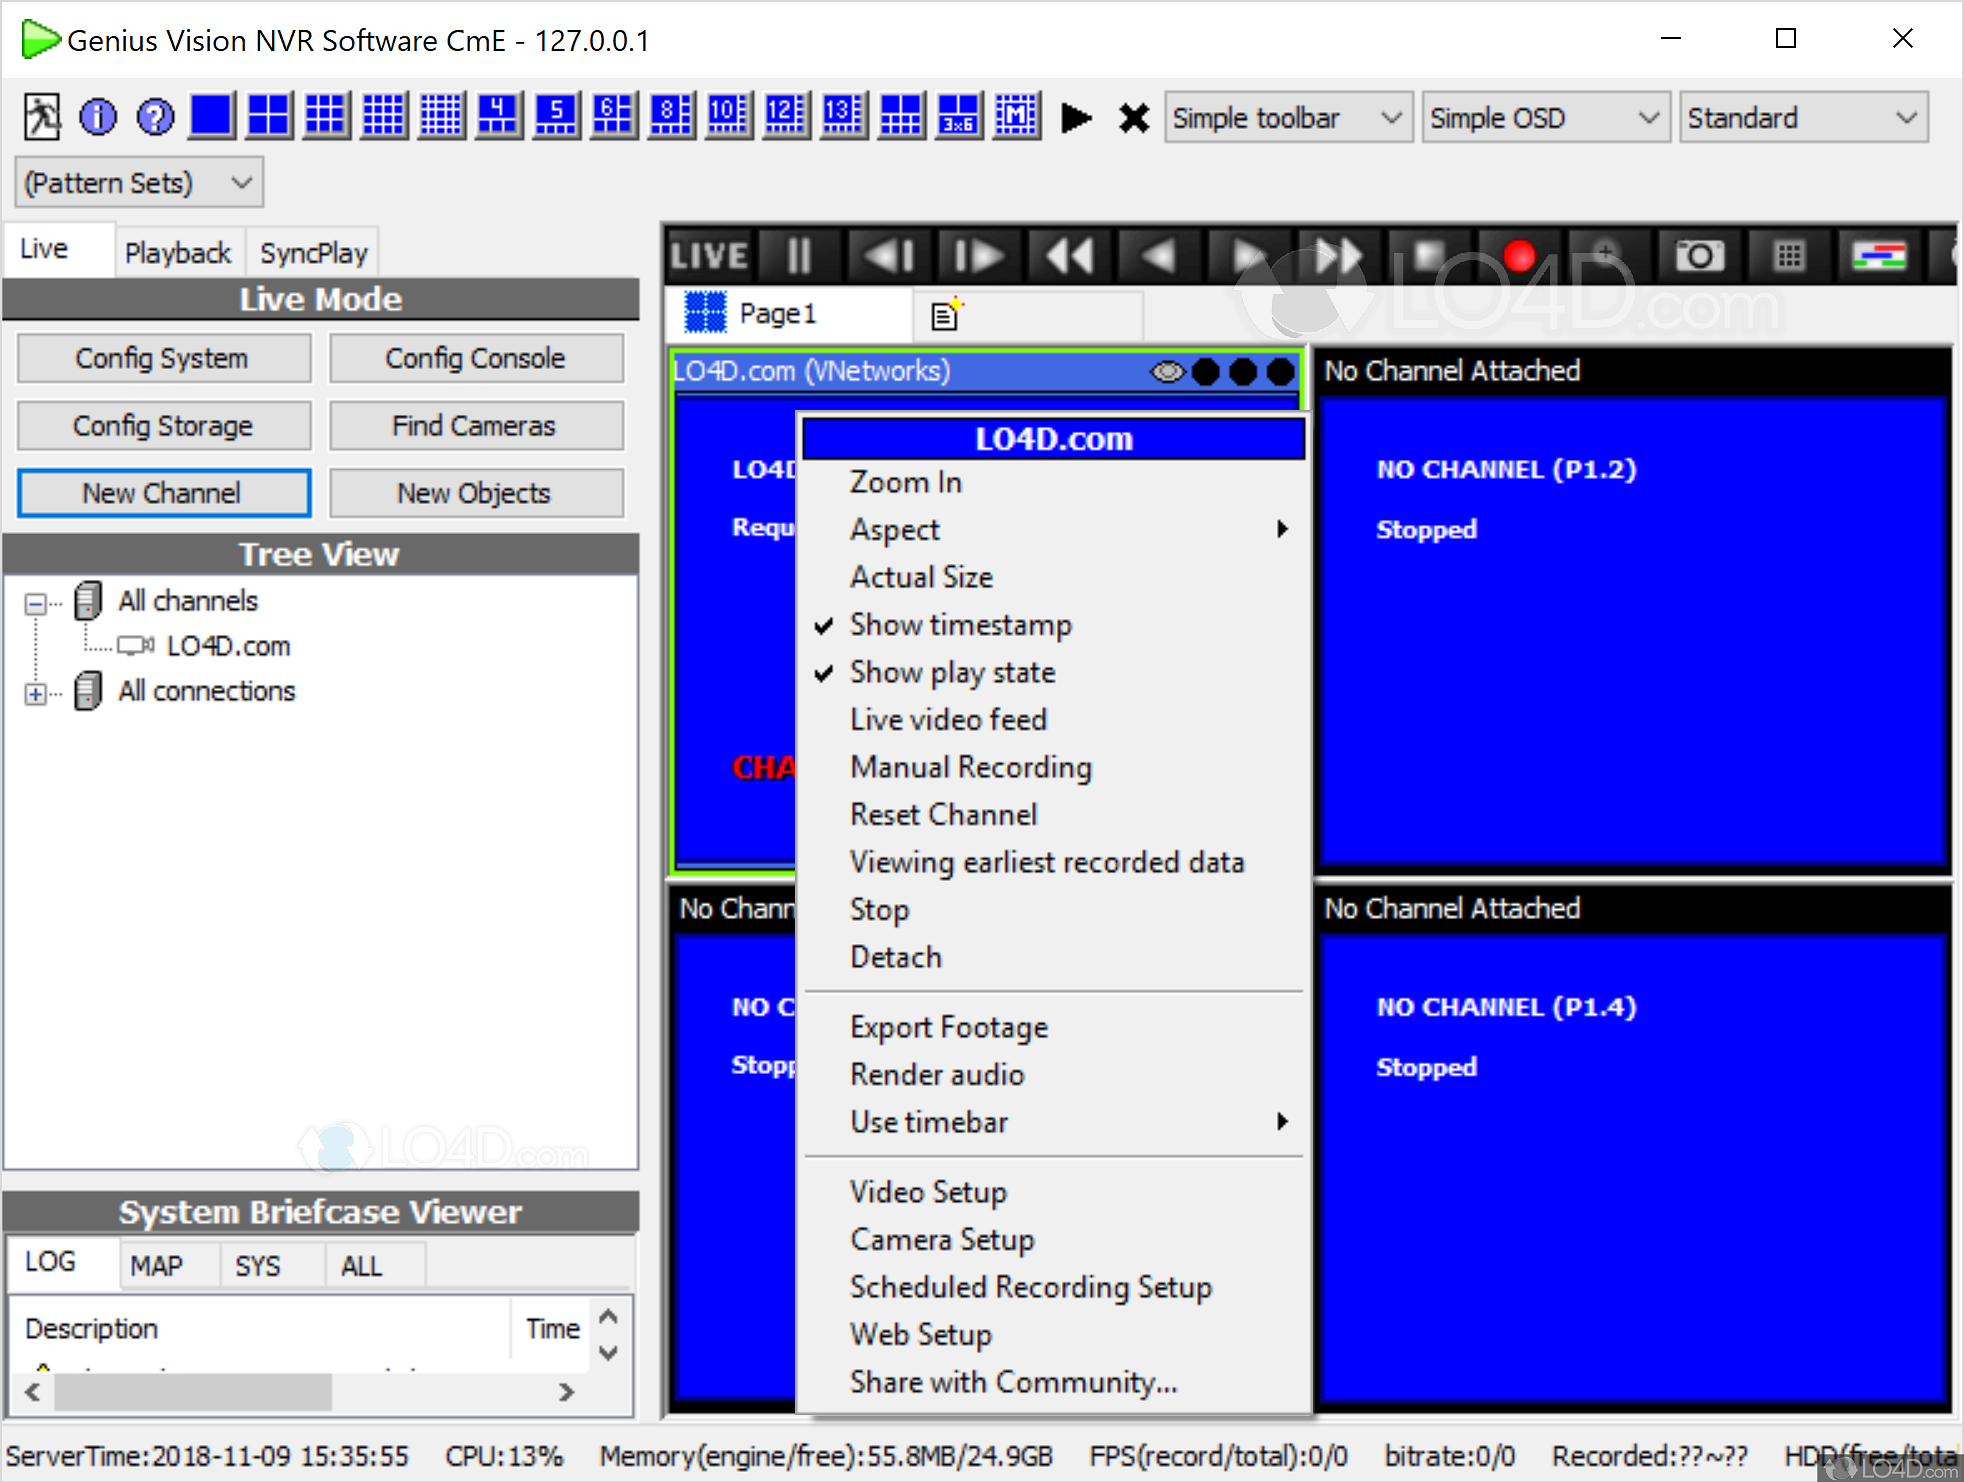The height and width of the screenshot is (1482, 1964).
Task: Toggle the eye icon on LO4D.com channel
Action: (1166, 372)
